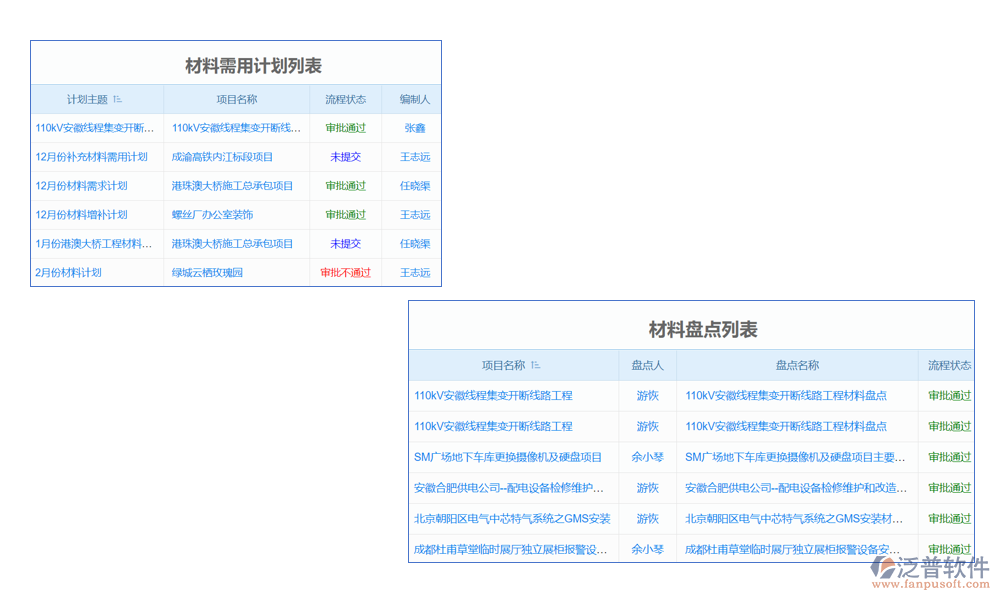The image size is (1000, 600).
Task: Open the 12月份补充材料需用计划 plan
Action: click(x=91, y=157)
